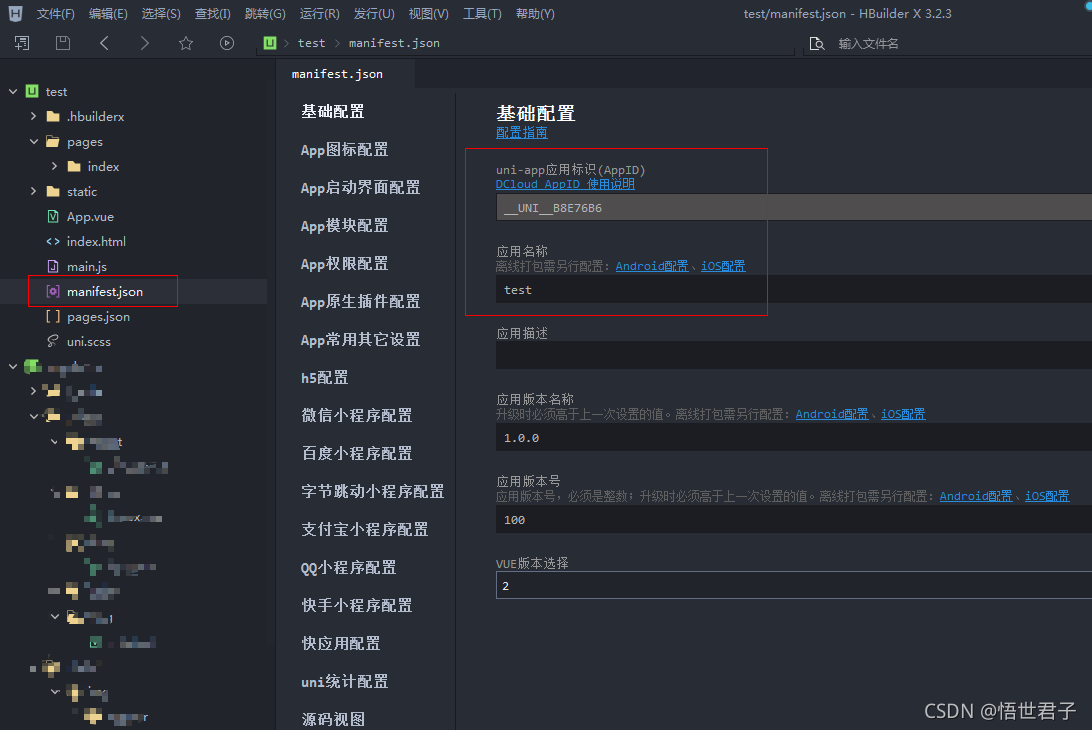The width and height of the screenshot is (1092, 730).
Task: Open the 运行(R) menu
Action: coord(320,13)
